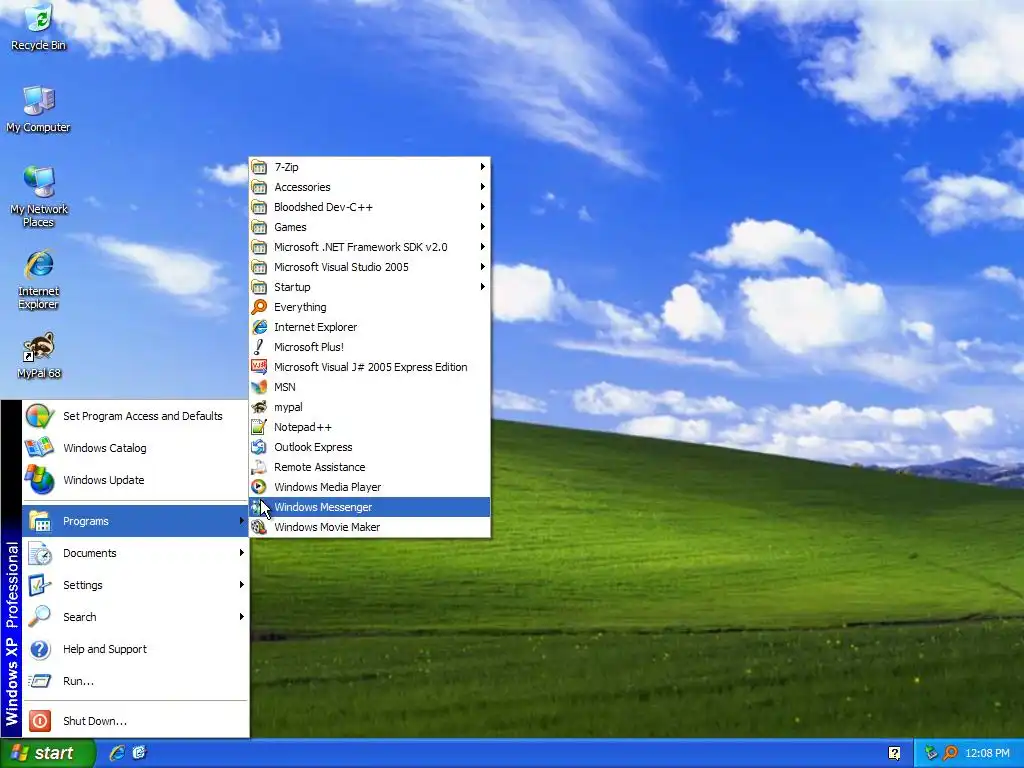Viewport: 1024px width, 768px height.
Task: Click the 7-Zip folder label
Action: [286, 167]
